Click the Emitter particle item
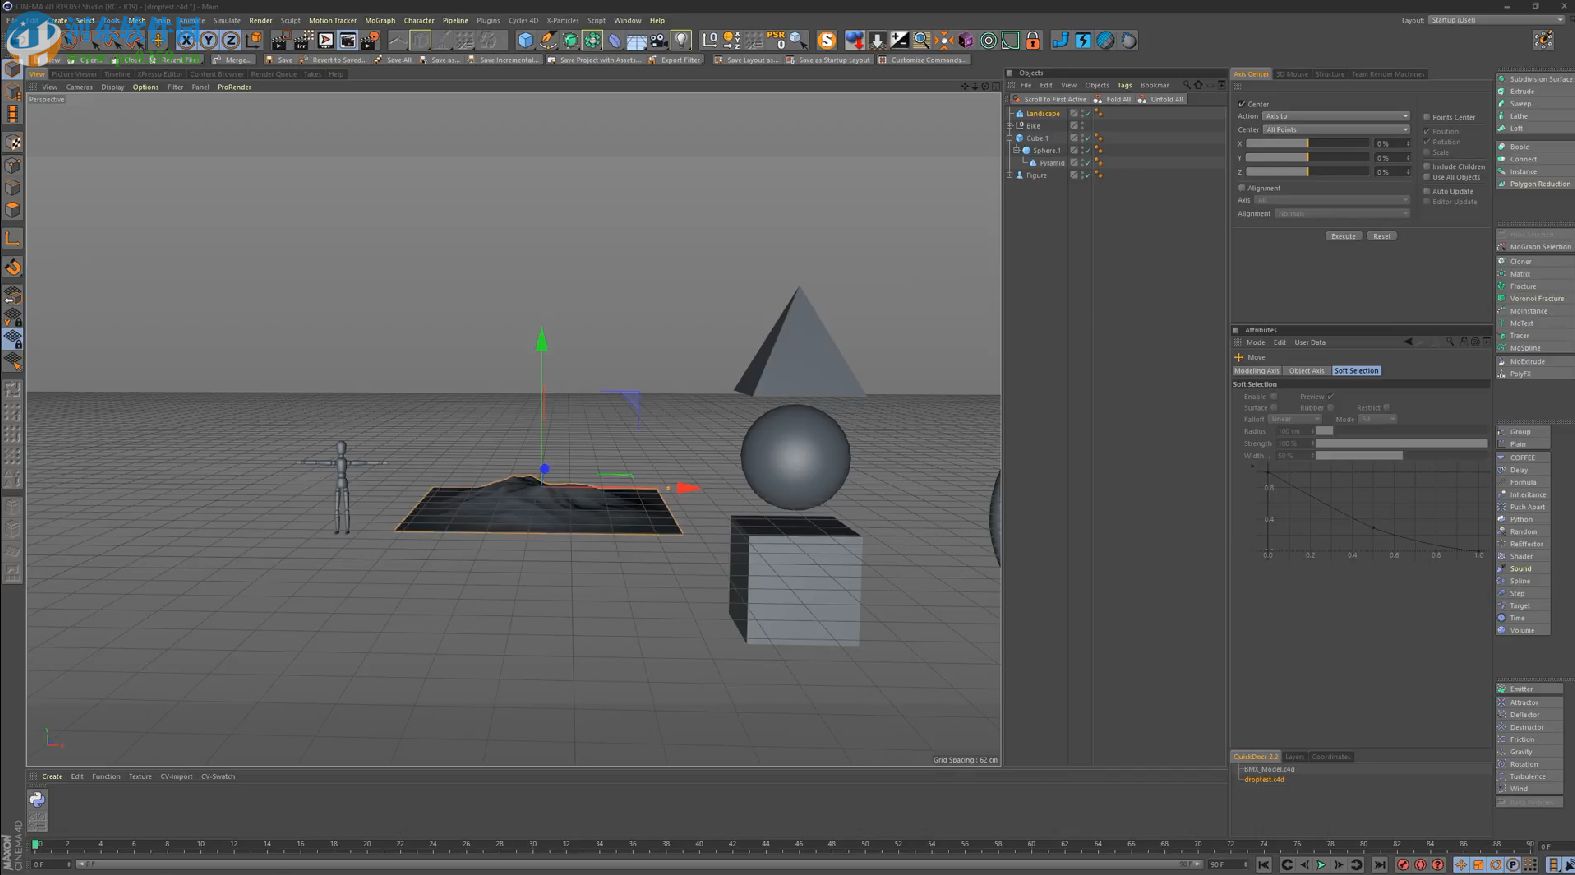1575x875 pixels. (x=1521, y=689)
